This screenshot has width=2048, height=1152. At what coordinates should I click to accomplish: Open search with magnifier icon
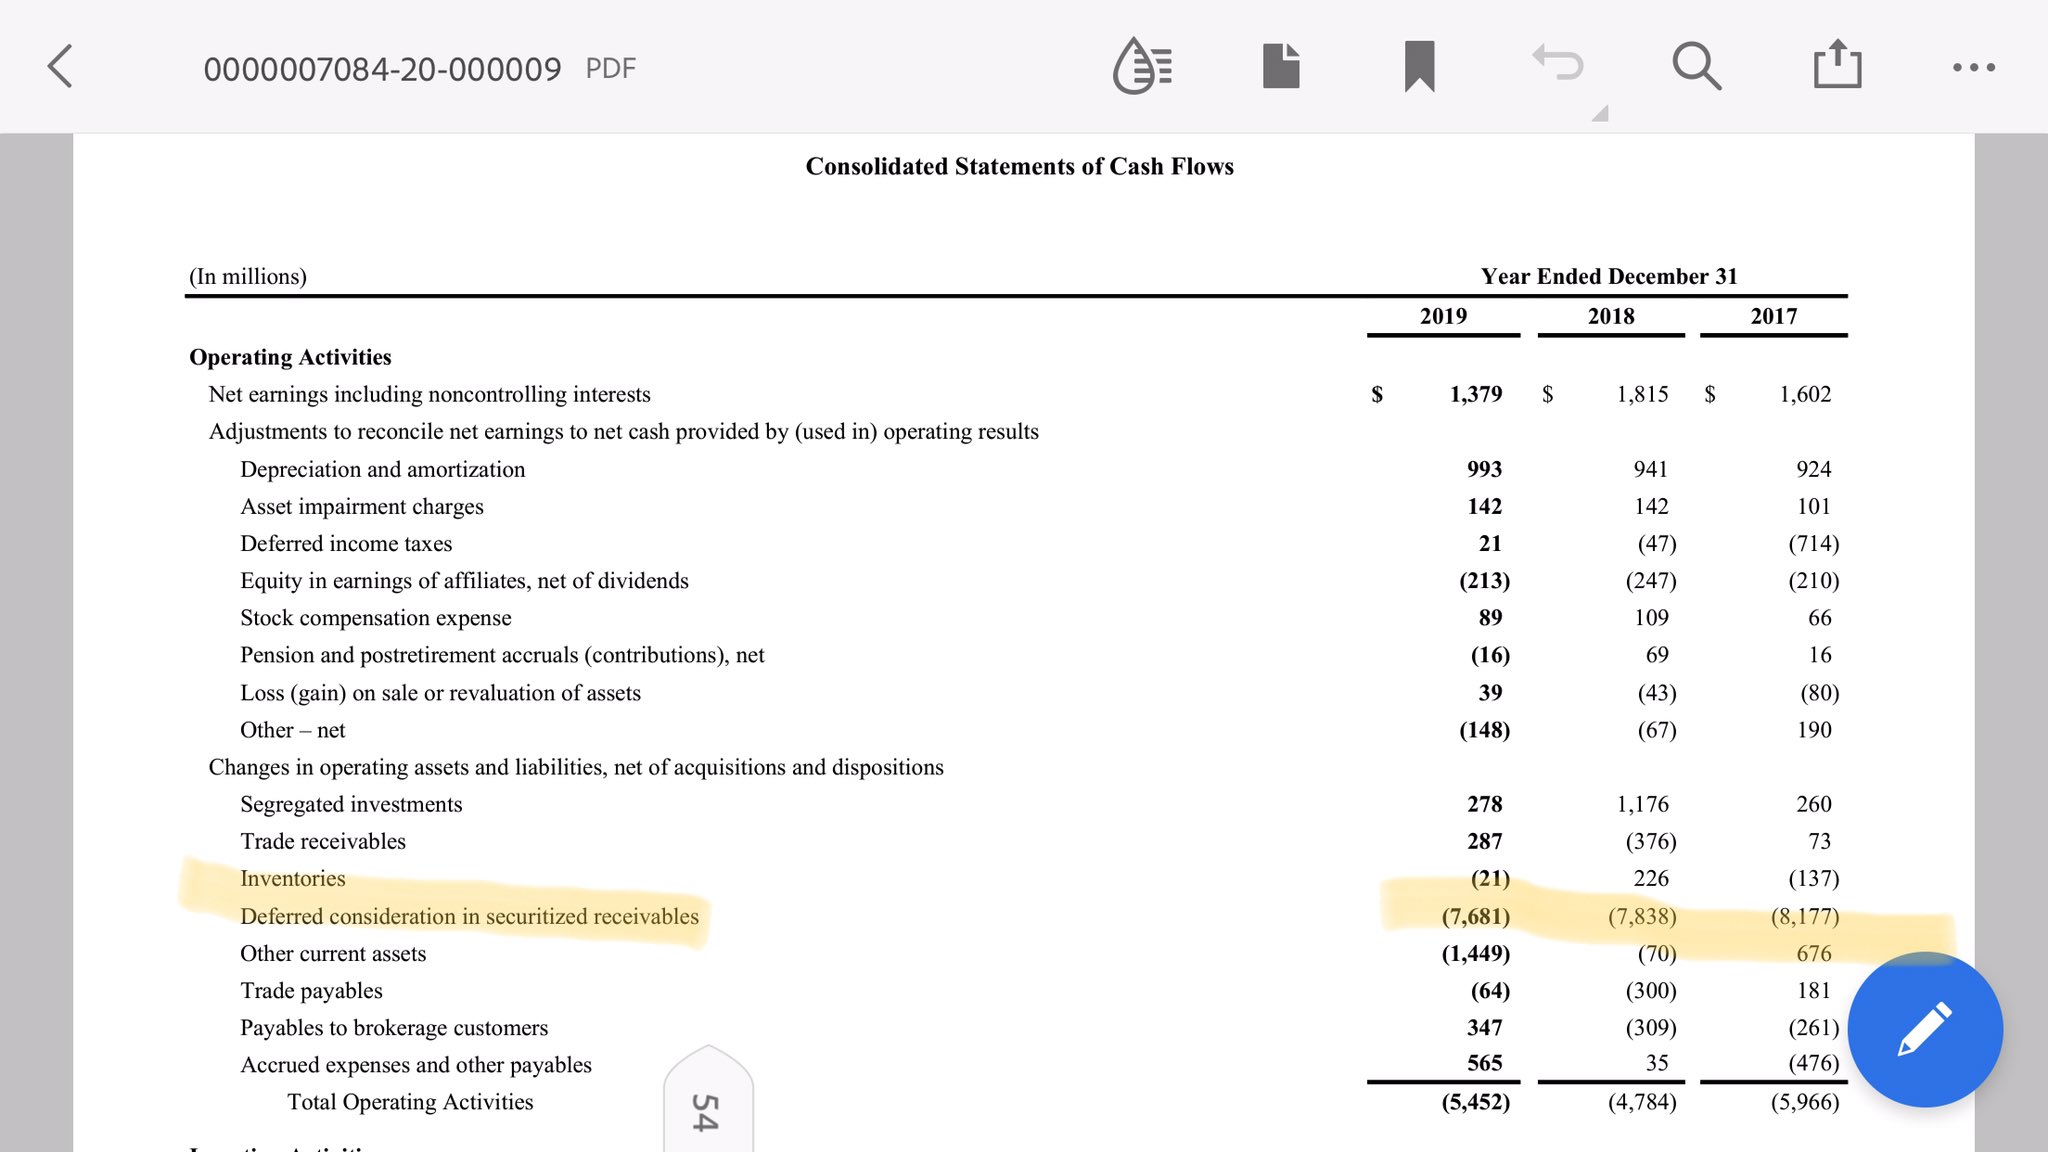1696,67
